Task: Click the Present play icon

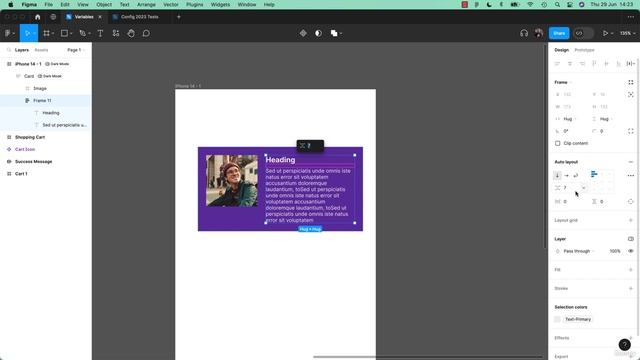Action: [x=606, y=33]
